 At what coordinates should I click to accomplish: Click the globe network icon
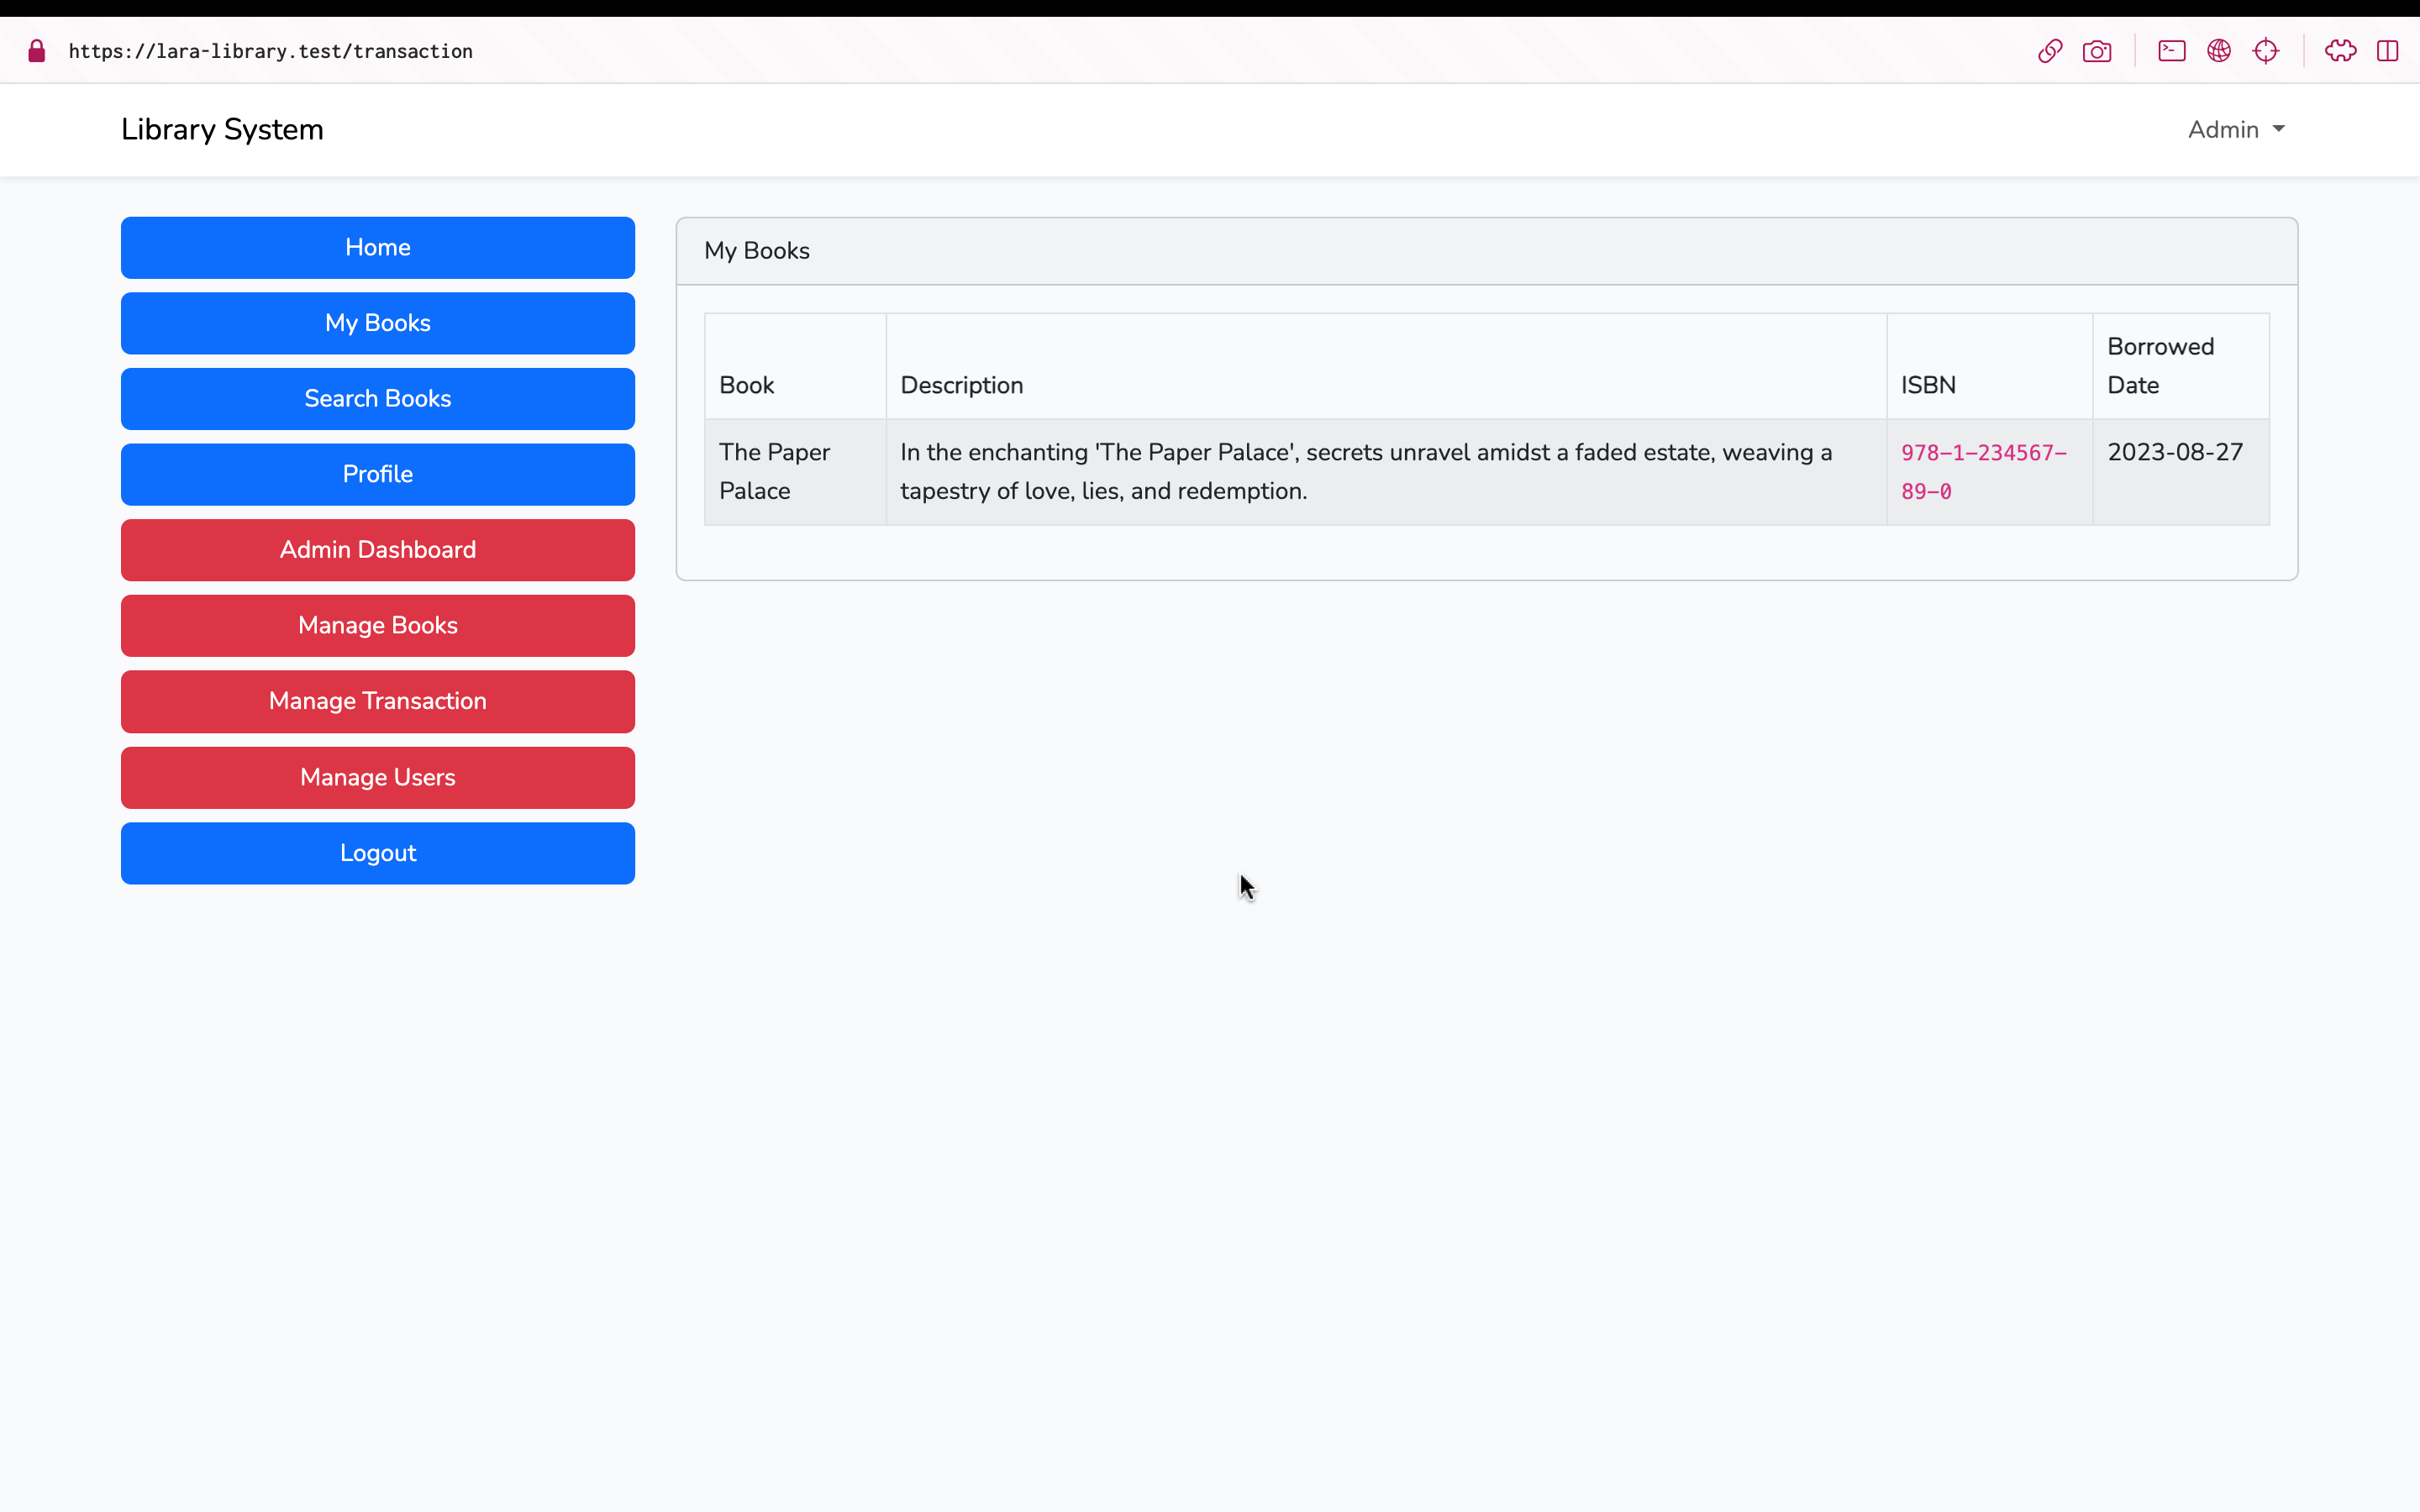[x=2219, y=50]
